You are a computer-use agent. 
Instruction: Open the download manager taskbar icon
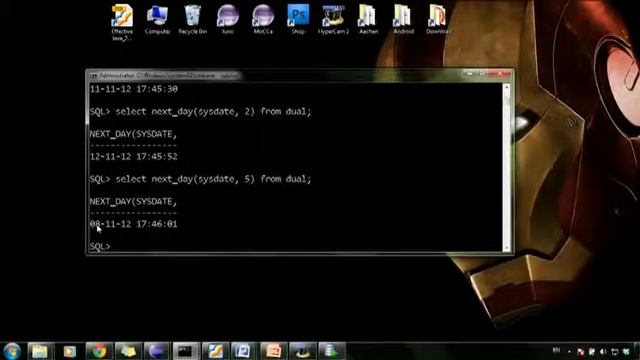pyautogui.click(x=331, y=351)
